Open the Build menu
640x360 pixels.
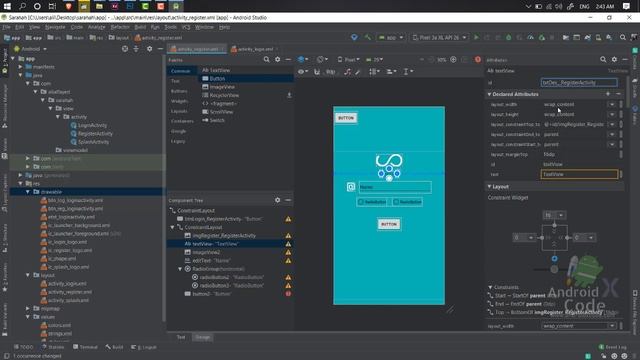(140, 27)
